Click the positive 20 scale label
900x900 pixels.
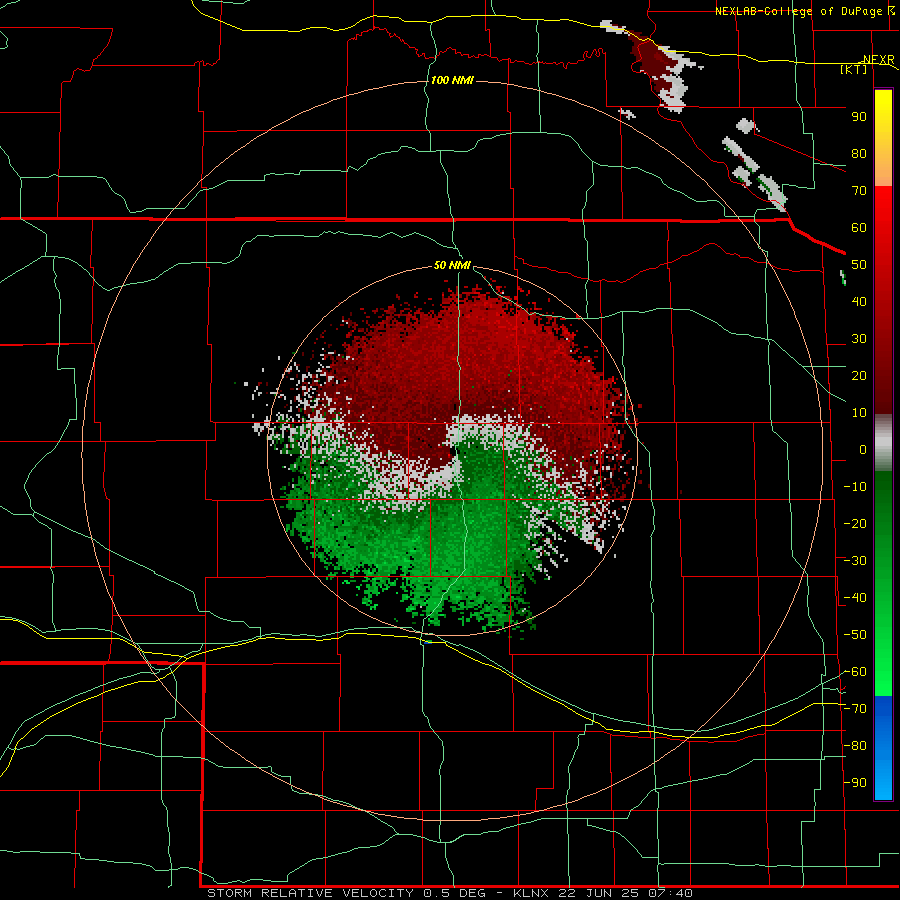(x=859, y=376)
